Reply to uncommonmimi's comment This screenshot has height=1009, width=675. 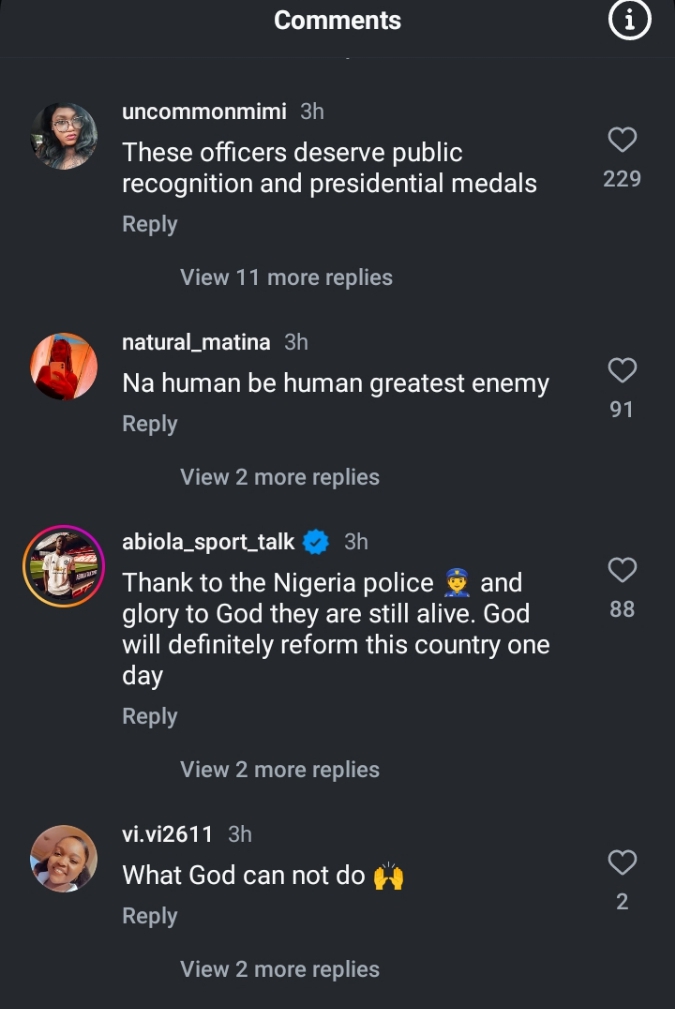(x=150, y=224)
